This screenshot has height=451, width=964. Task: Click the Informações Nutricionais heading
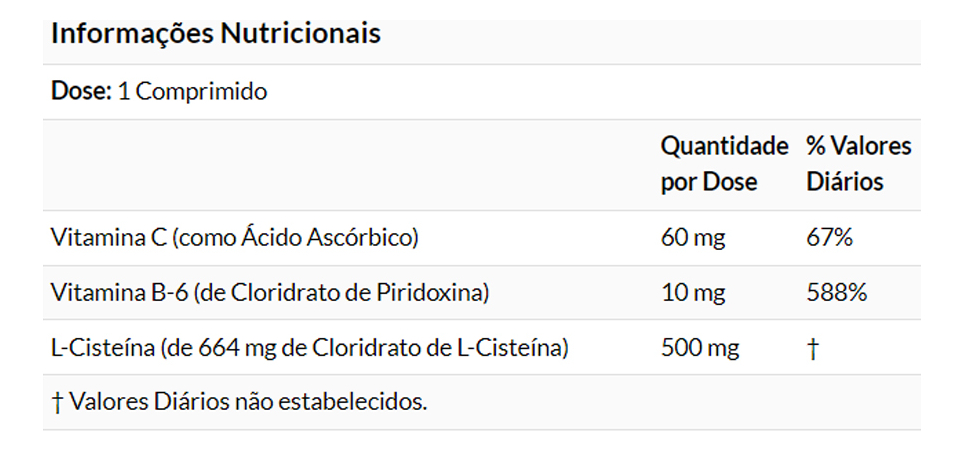[215, 34]
